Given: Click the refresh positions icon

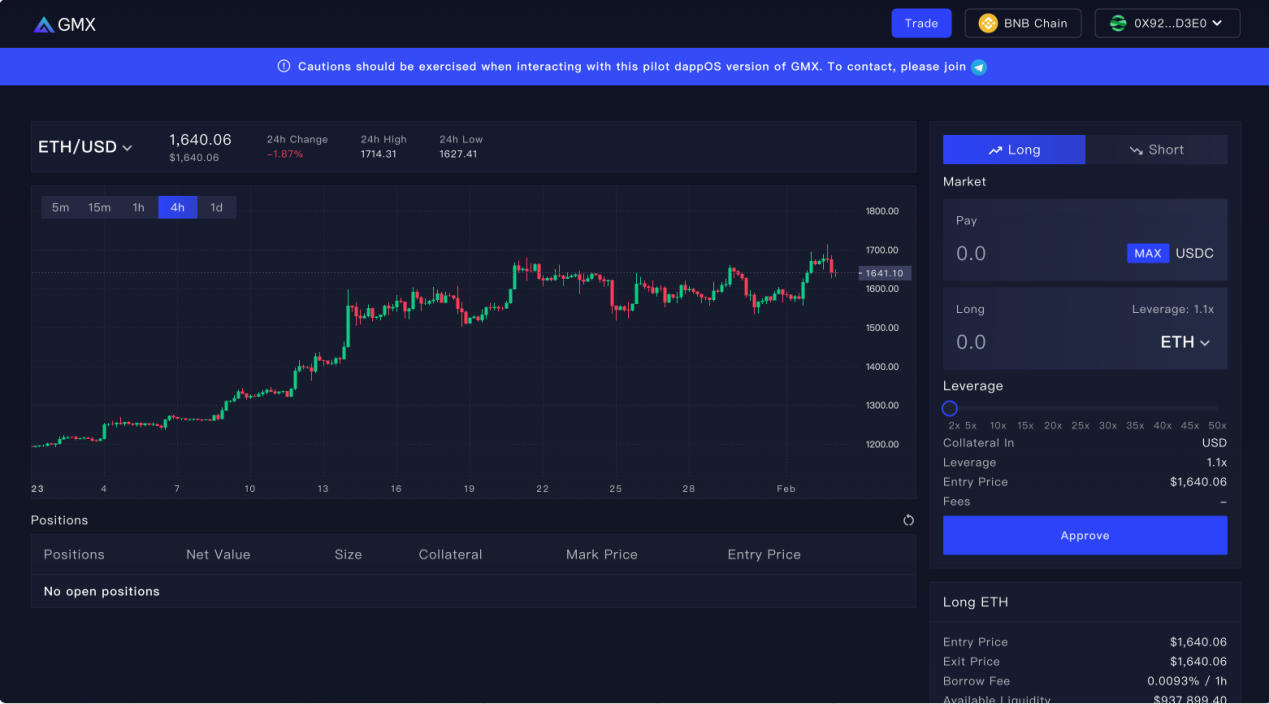Looking at the screenshot, I should tap(908, 520).
